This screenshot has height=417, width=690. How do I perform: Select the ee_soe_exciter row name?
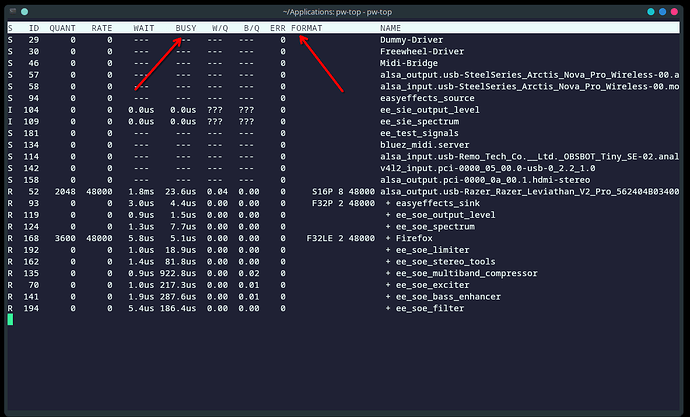[x=433, y=285]
